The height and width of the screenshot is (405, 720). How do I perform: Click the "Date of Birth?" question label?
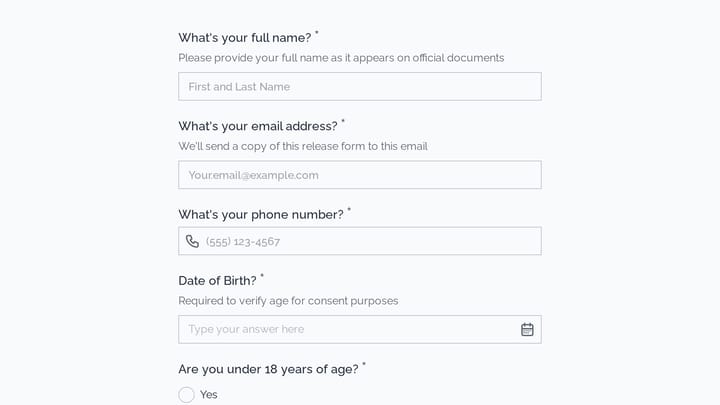click(217, 281)
